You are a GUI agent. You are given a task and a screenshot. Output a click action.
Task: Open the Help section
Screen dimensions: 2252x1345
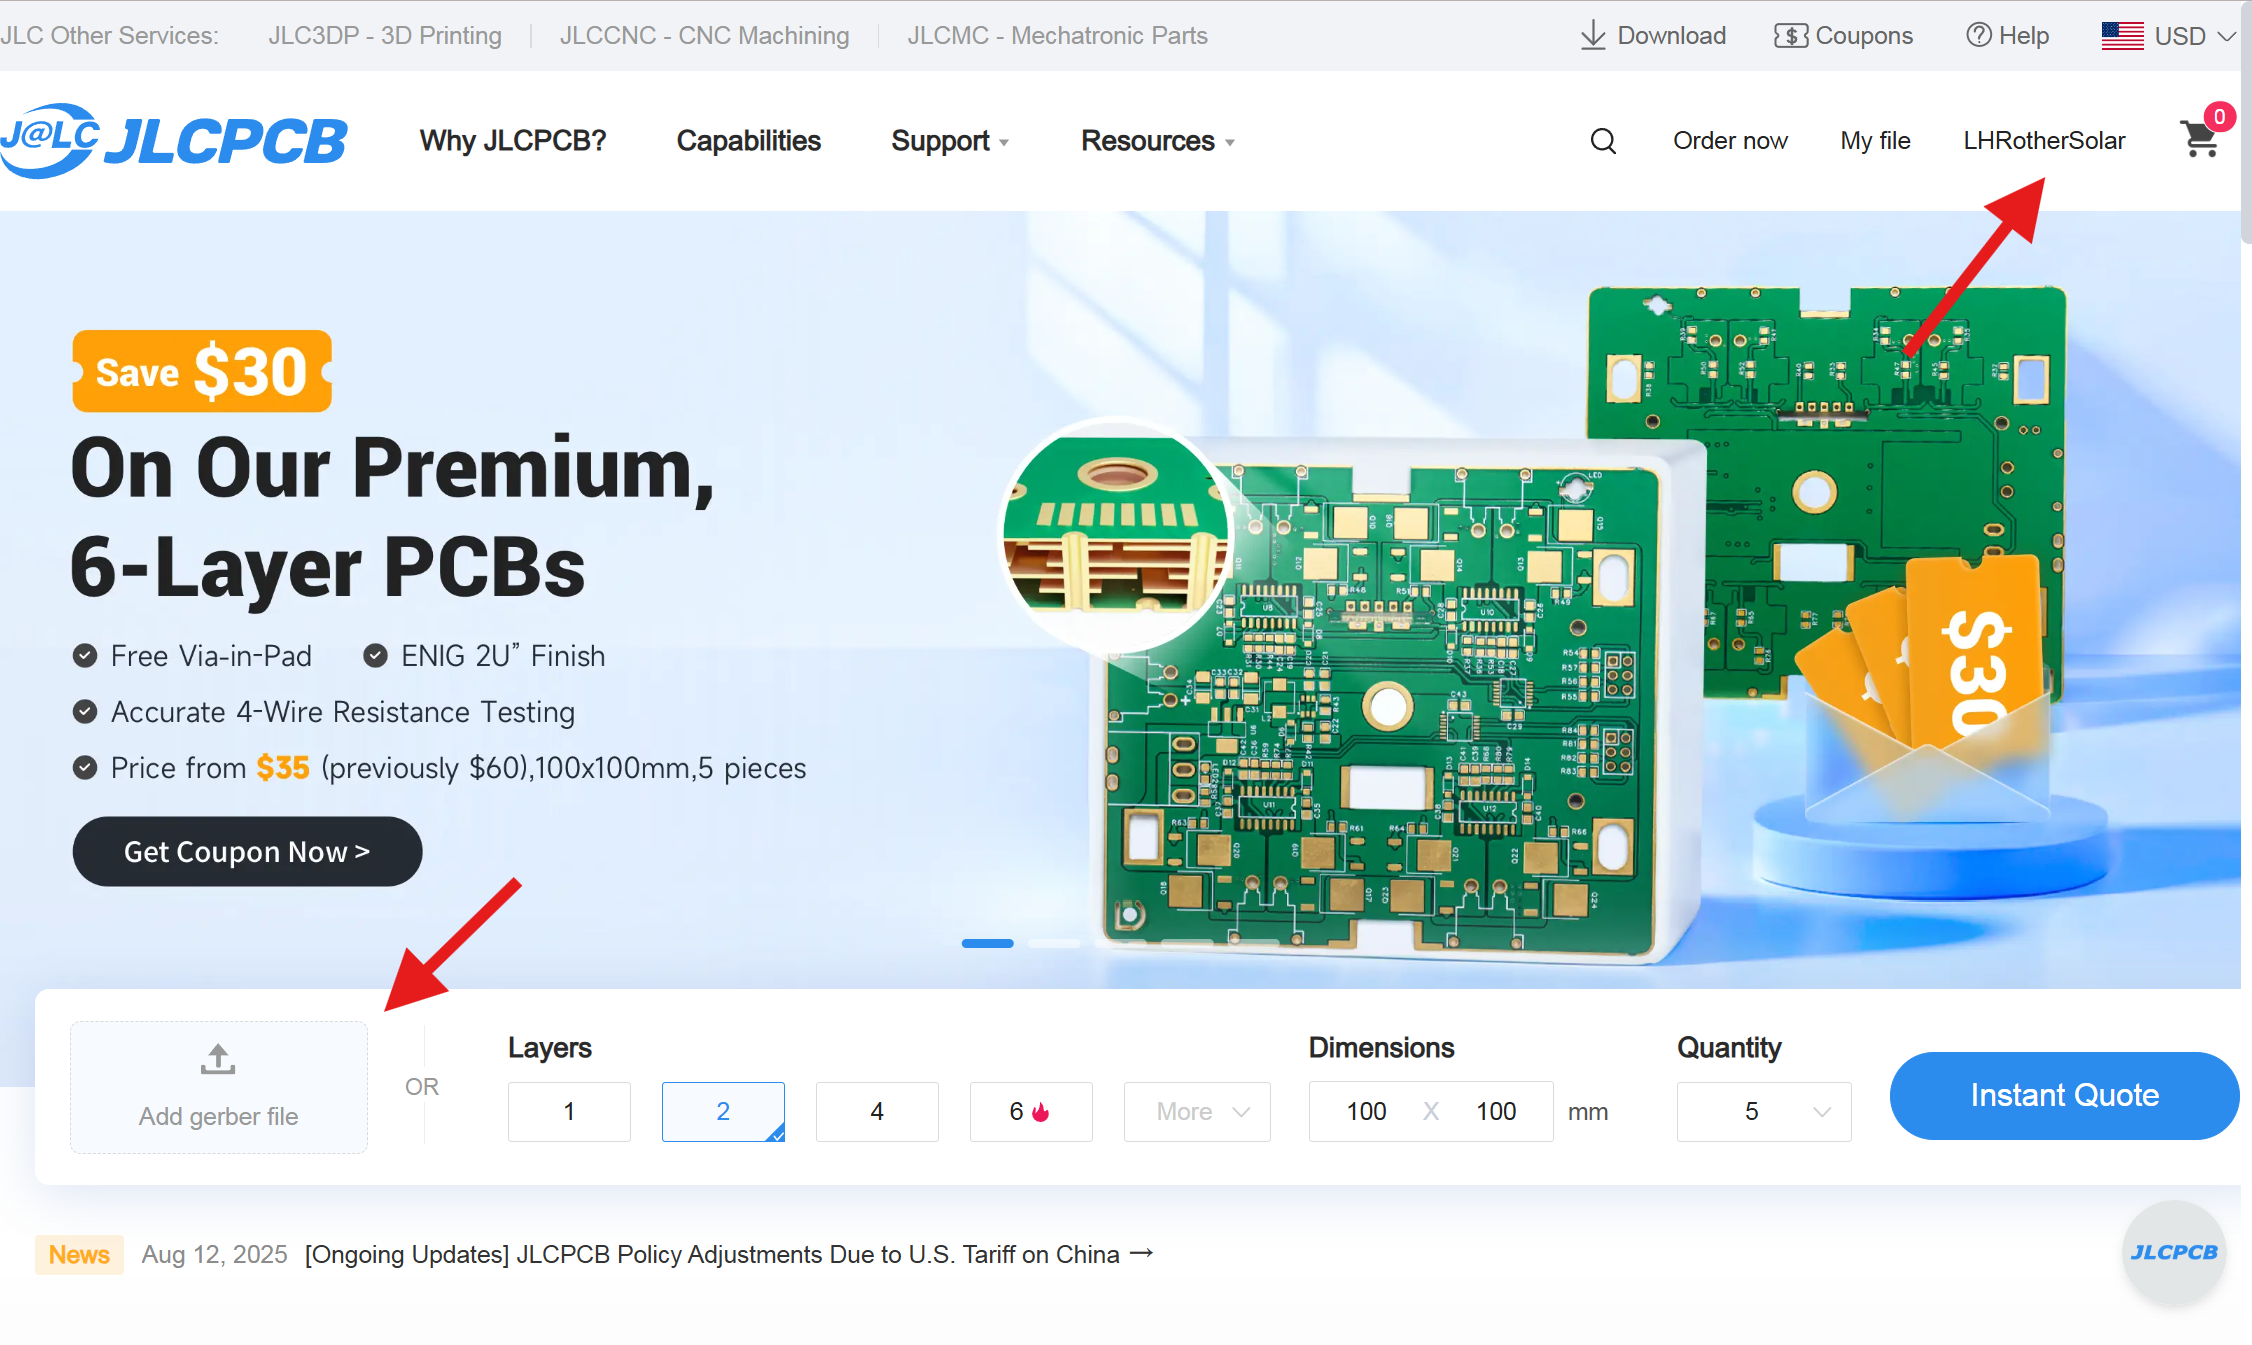click(x=2008, y=35)
